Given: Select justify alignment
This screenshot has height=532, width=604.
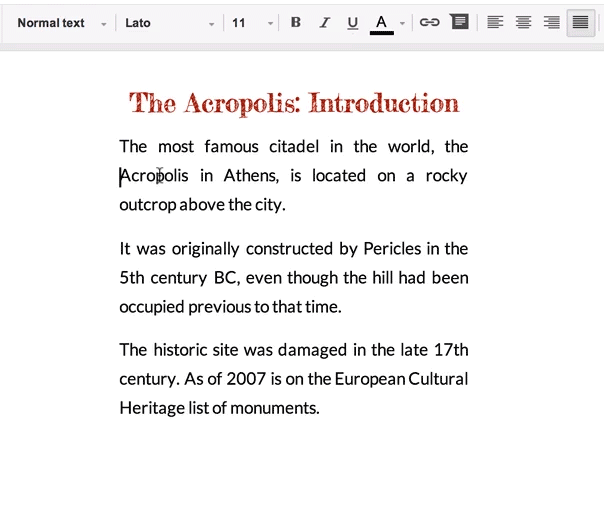Looking at the screenshot, I should click(x=580, y=22).
